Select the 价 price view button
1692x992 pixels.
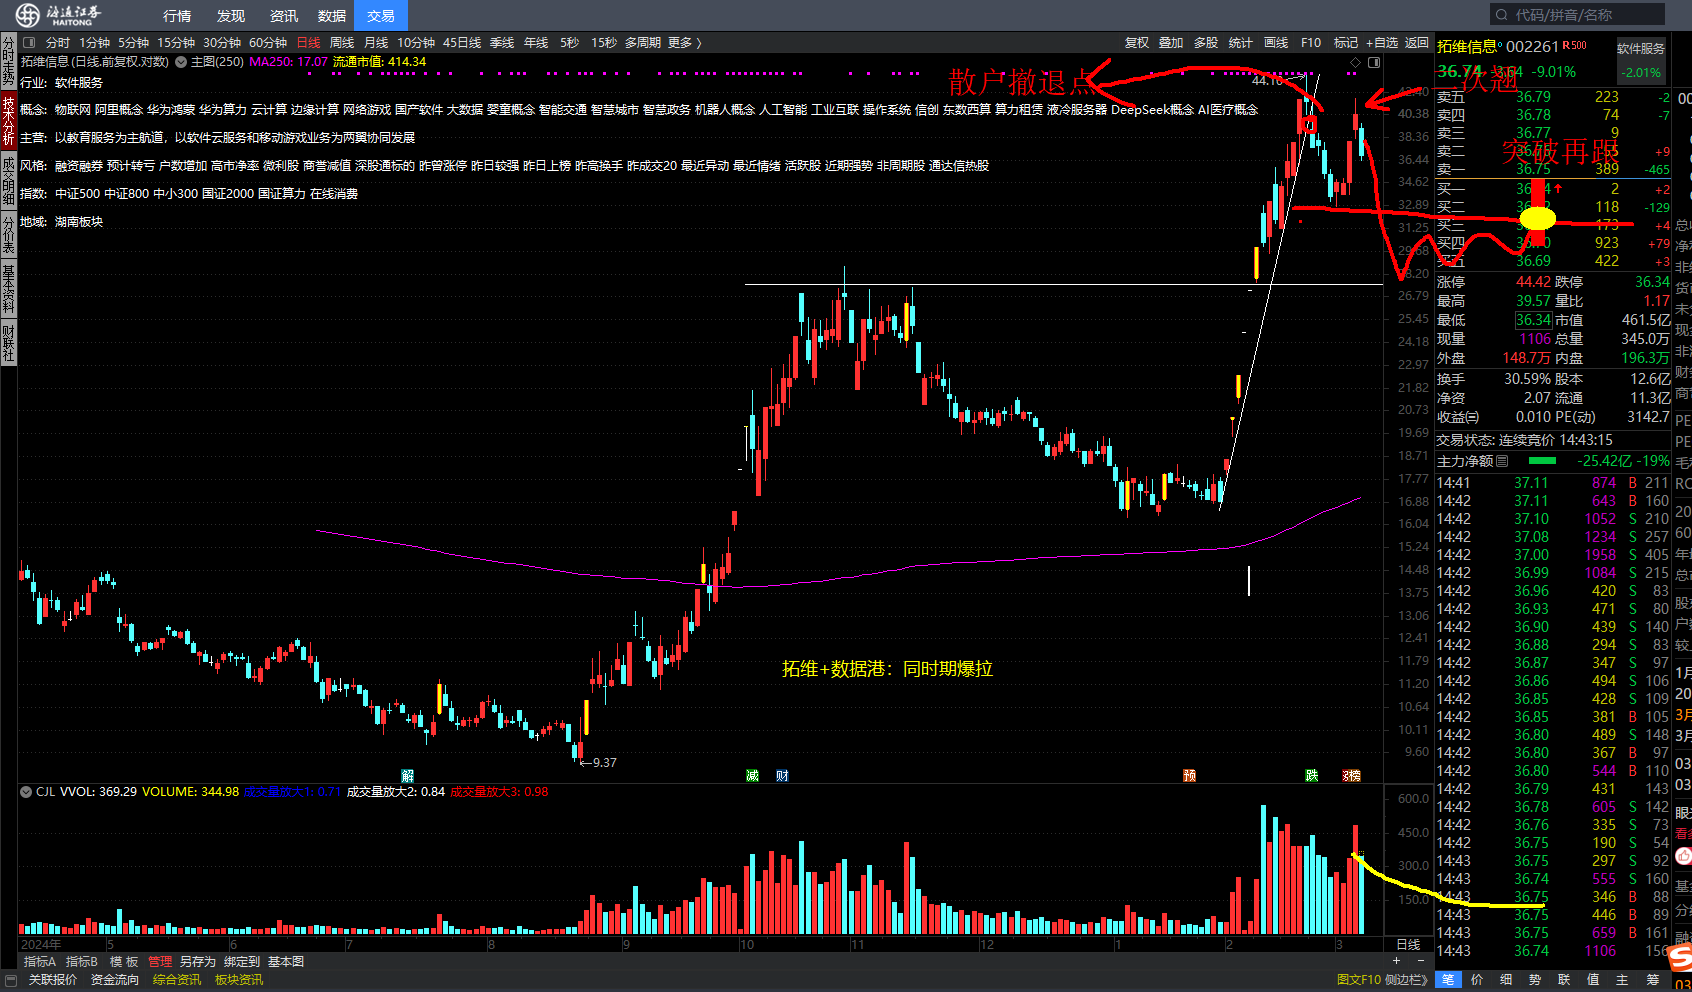[x=1477, y=980]
